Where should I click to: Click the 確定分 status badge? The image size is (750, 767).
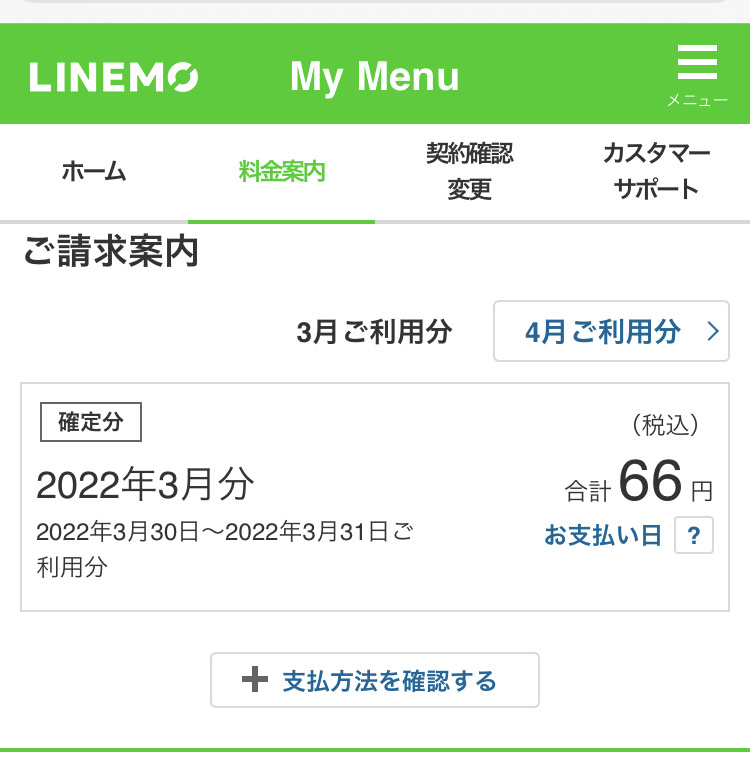pos(91,422)
